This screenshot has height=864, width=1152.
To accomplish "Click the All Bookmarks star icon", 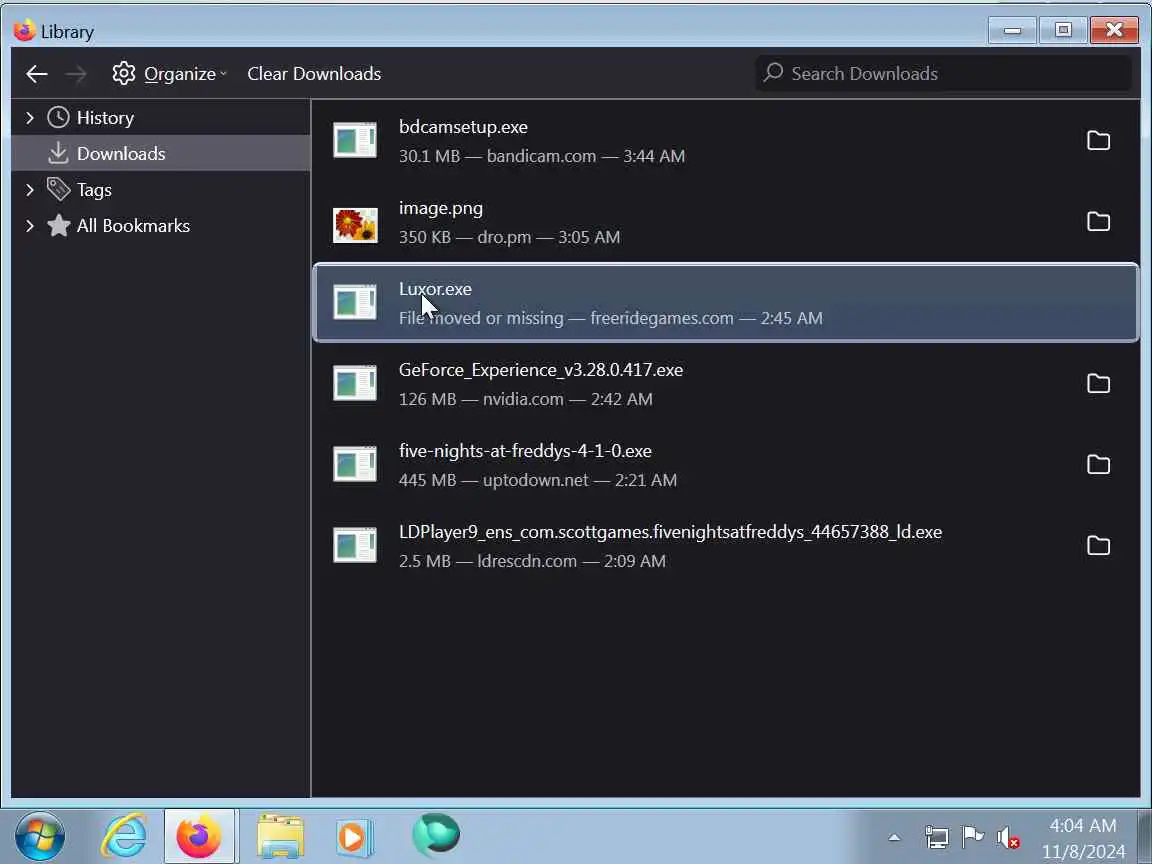I will (x=58, y=226).
